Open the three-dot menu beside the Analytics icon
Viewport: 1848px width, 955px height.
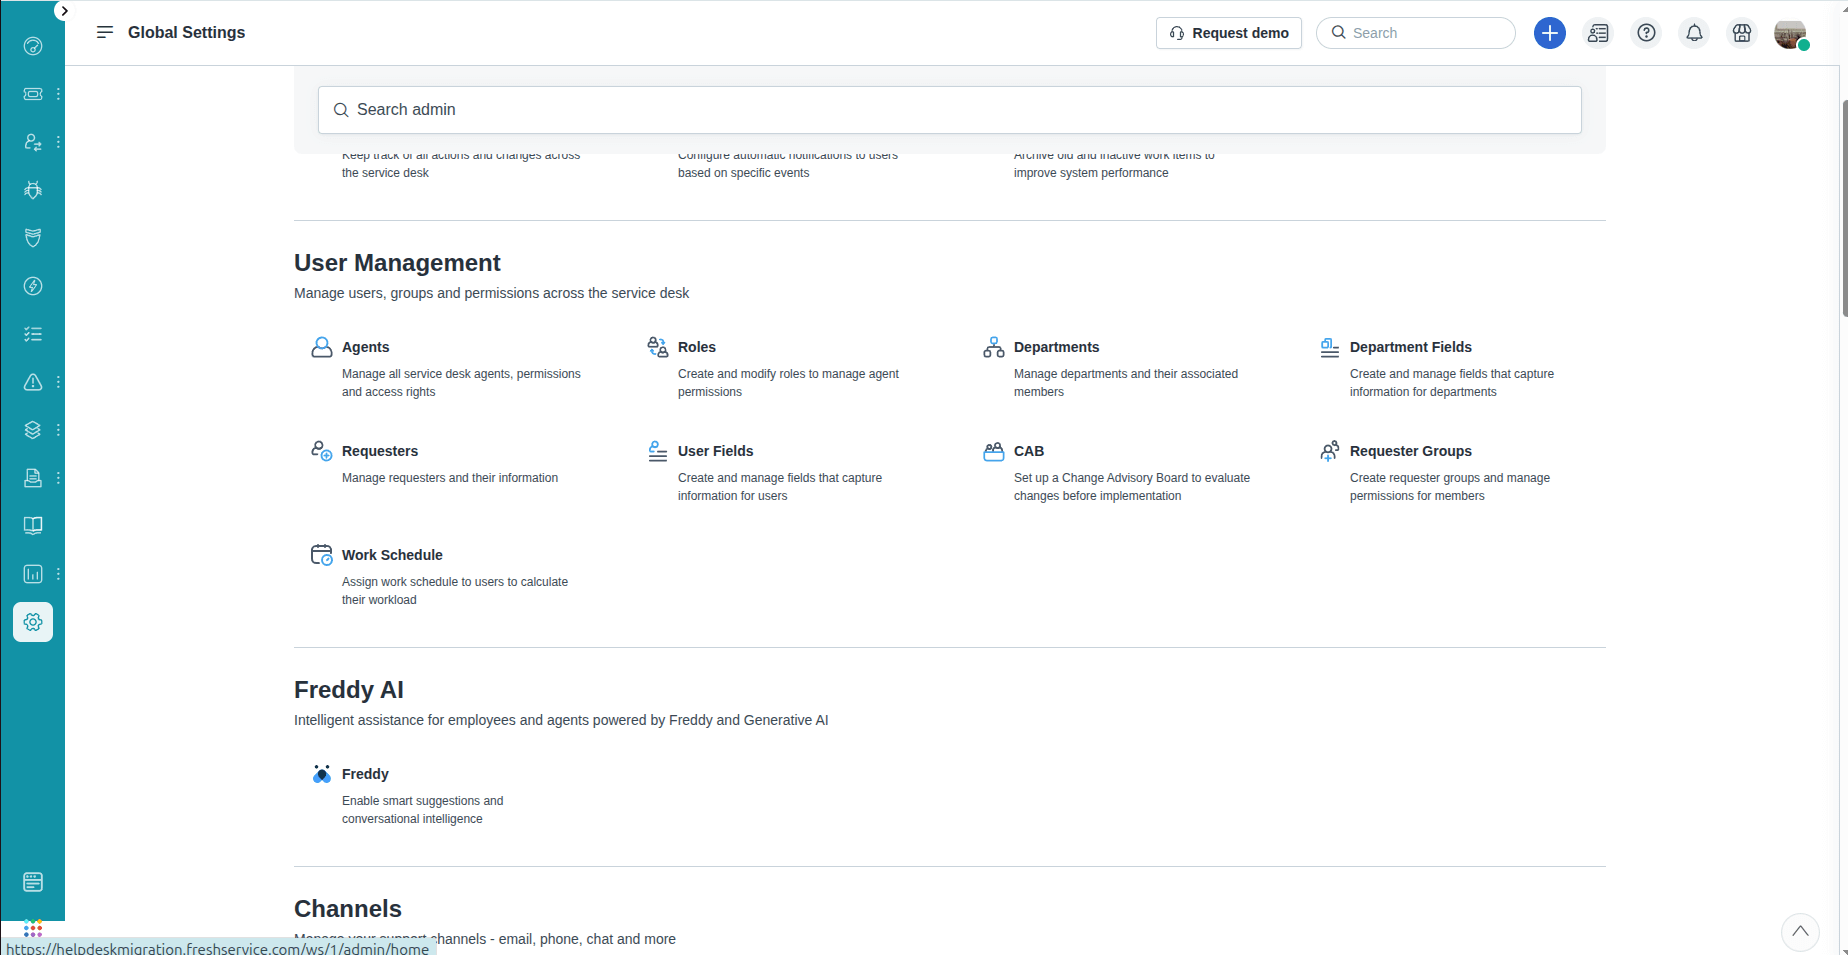57,573
